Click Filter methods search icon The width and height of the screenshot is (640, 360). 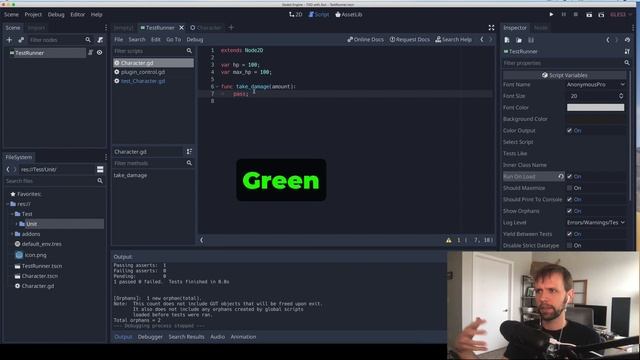pos(189,163)
